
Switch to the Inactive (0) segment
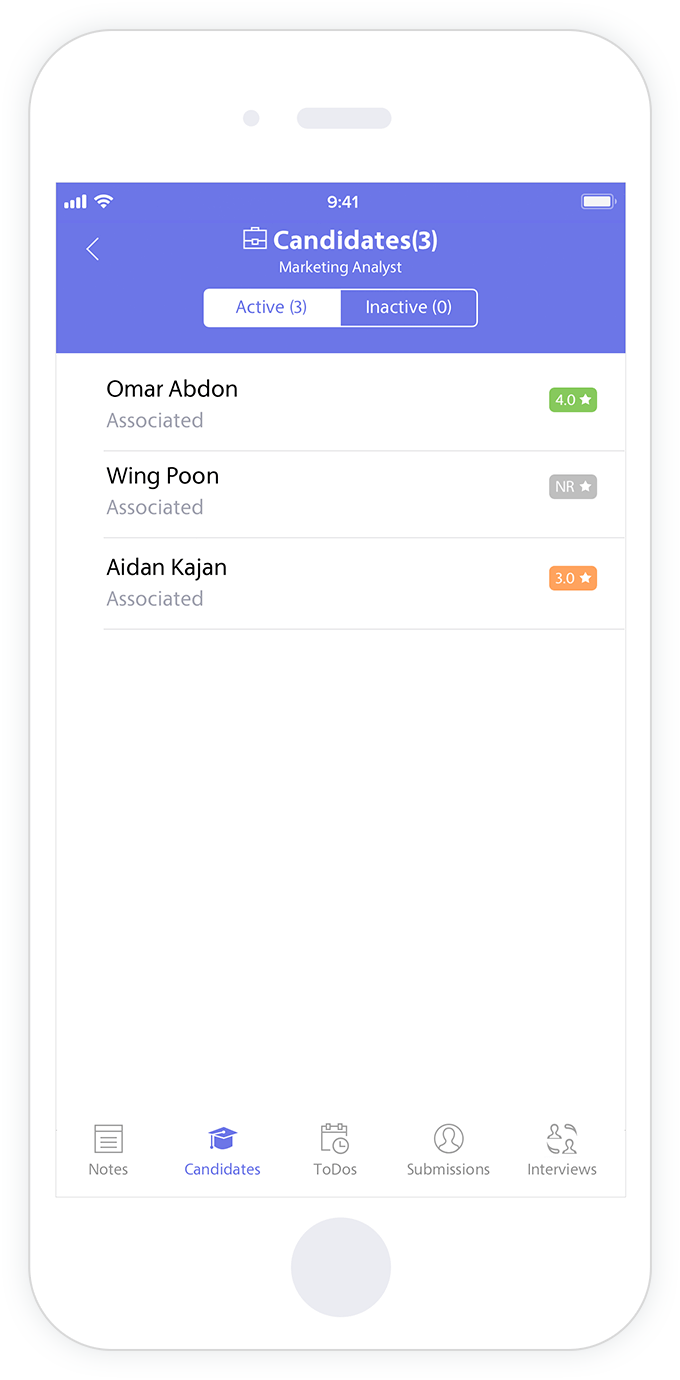click(x=408, y=308)
